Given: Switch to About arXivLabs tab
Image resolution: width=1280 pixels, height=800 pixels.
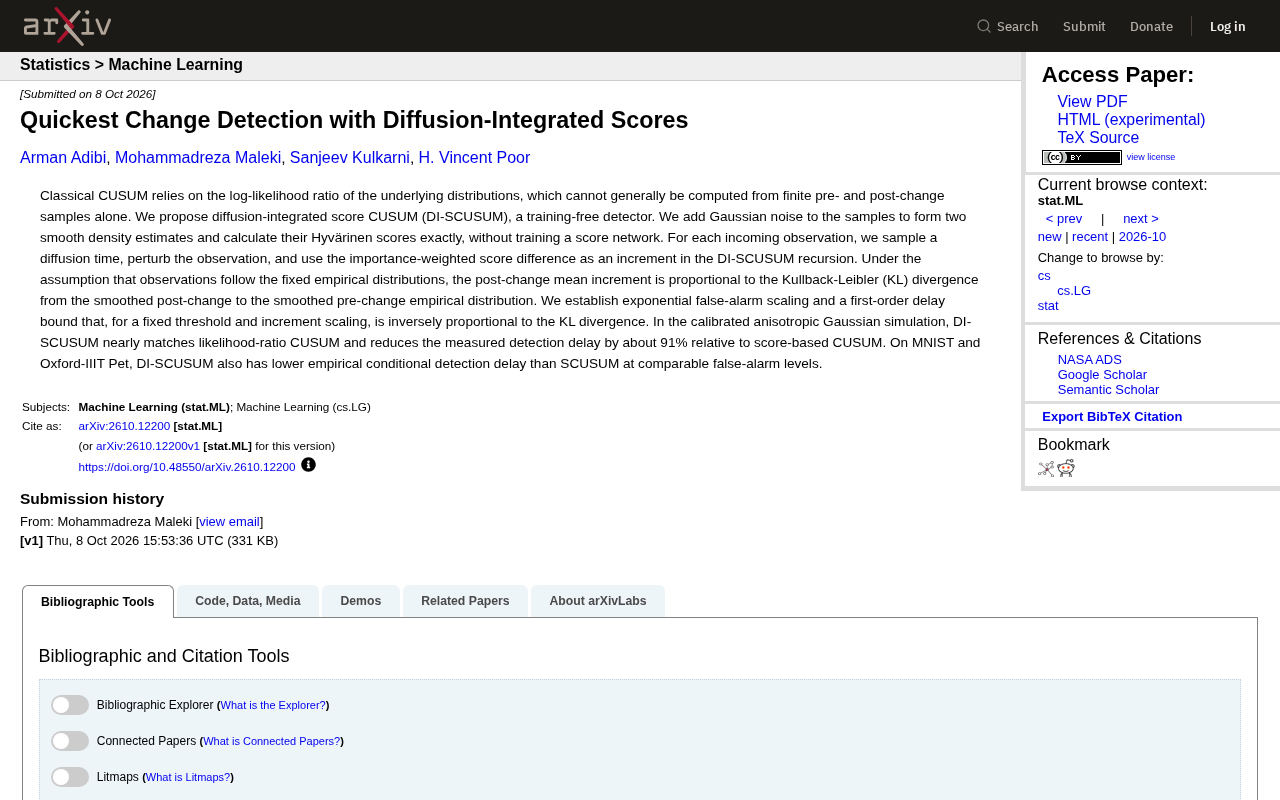Looking at the screenshot, I should point(598,601).
